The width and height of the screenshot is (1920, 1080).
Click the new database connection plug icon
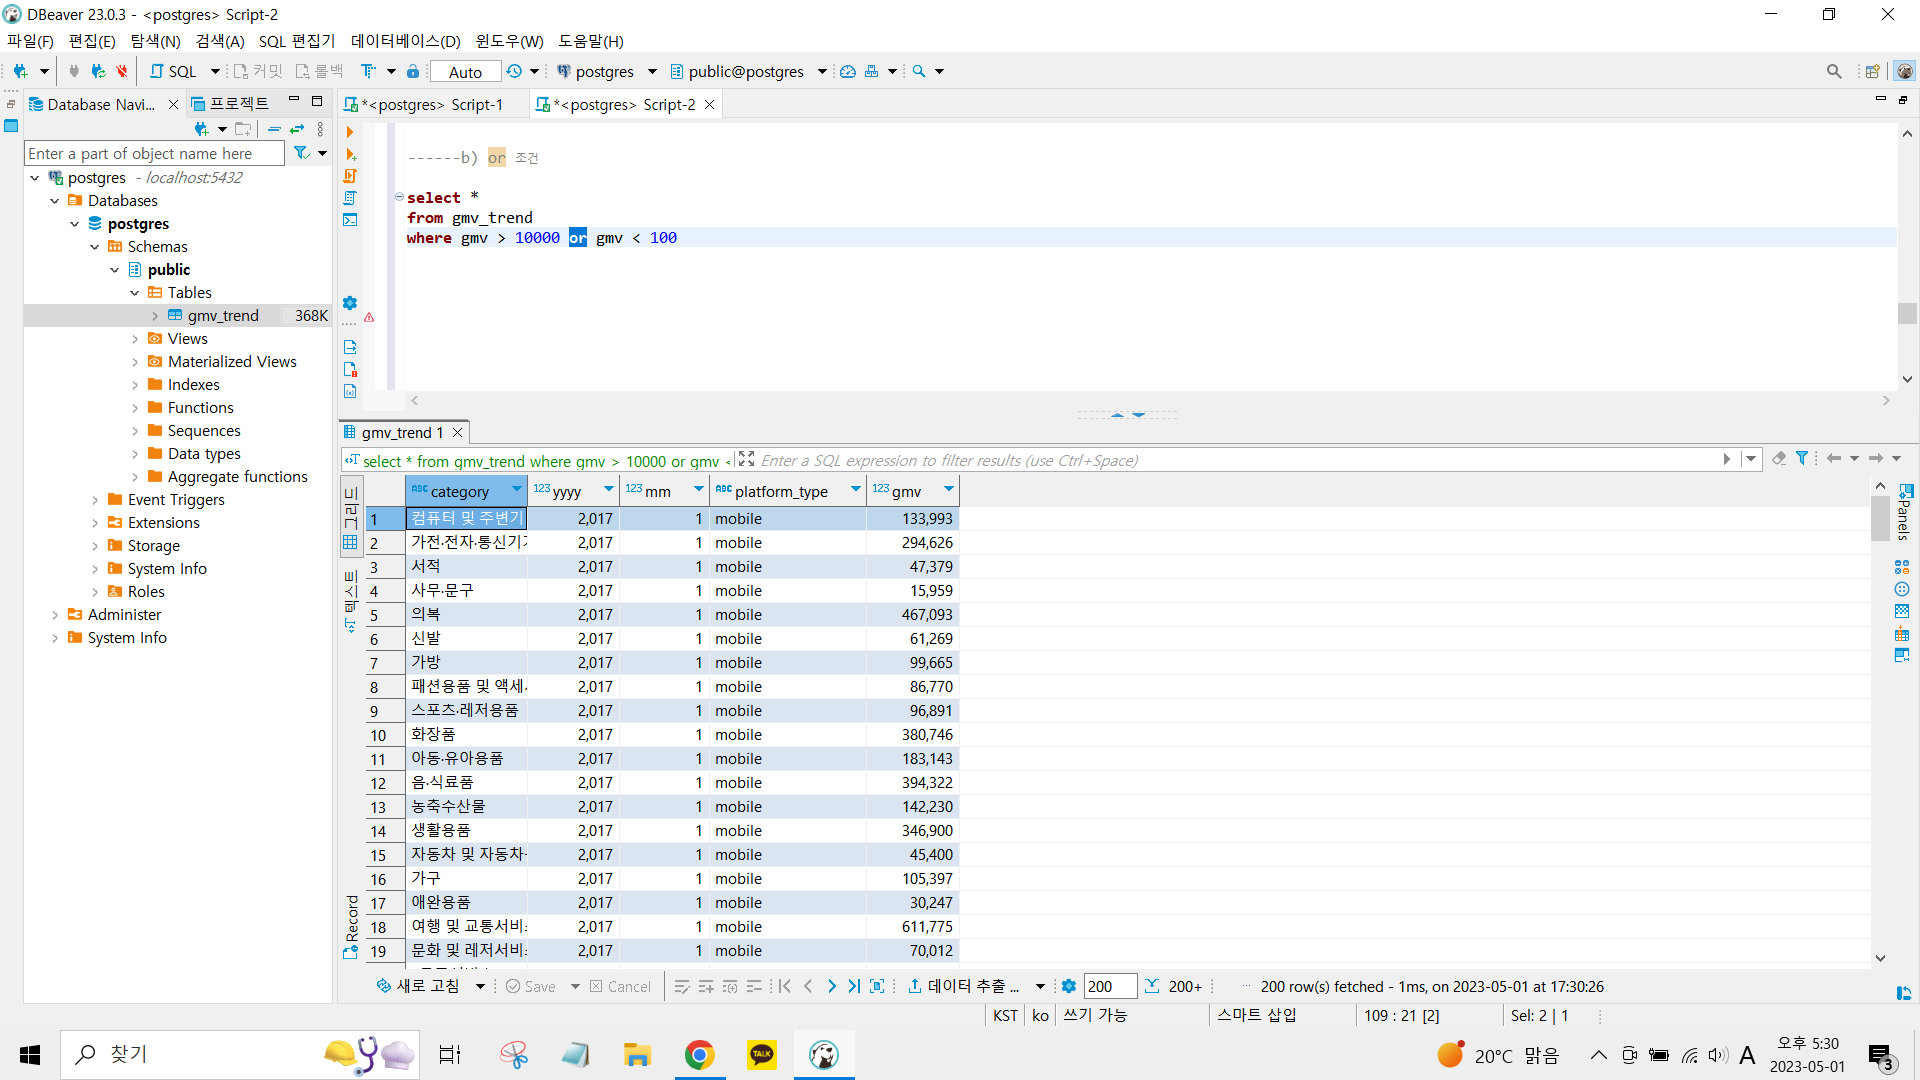point(20,71)
